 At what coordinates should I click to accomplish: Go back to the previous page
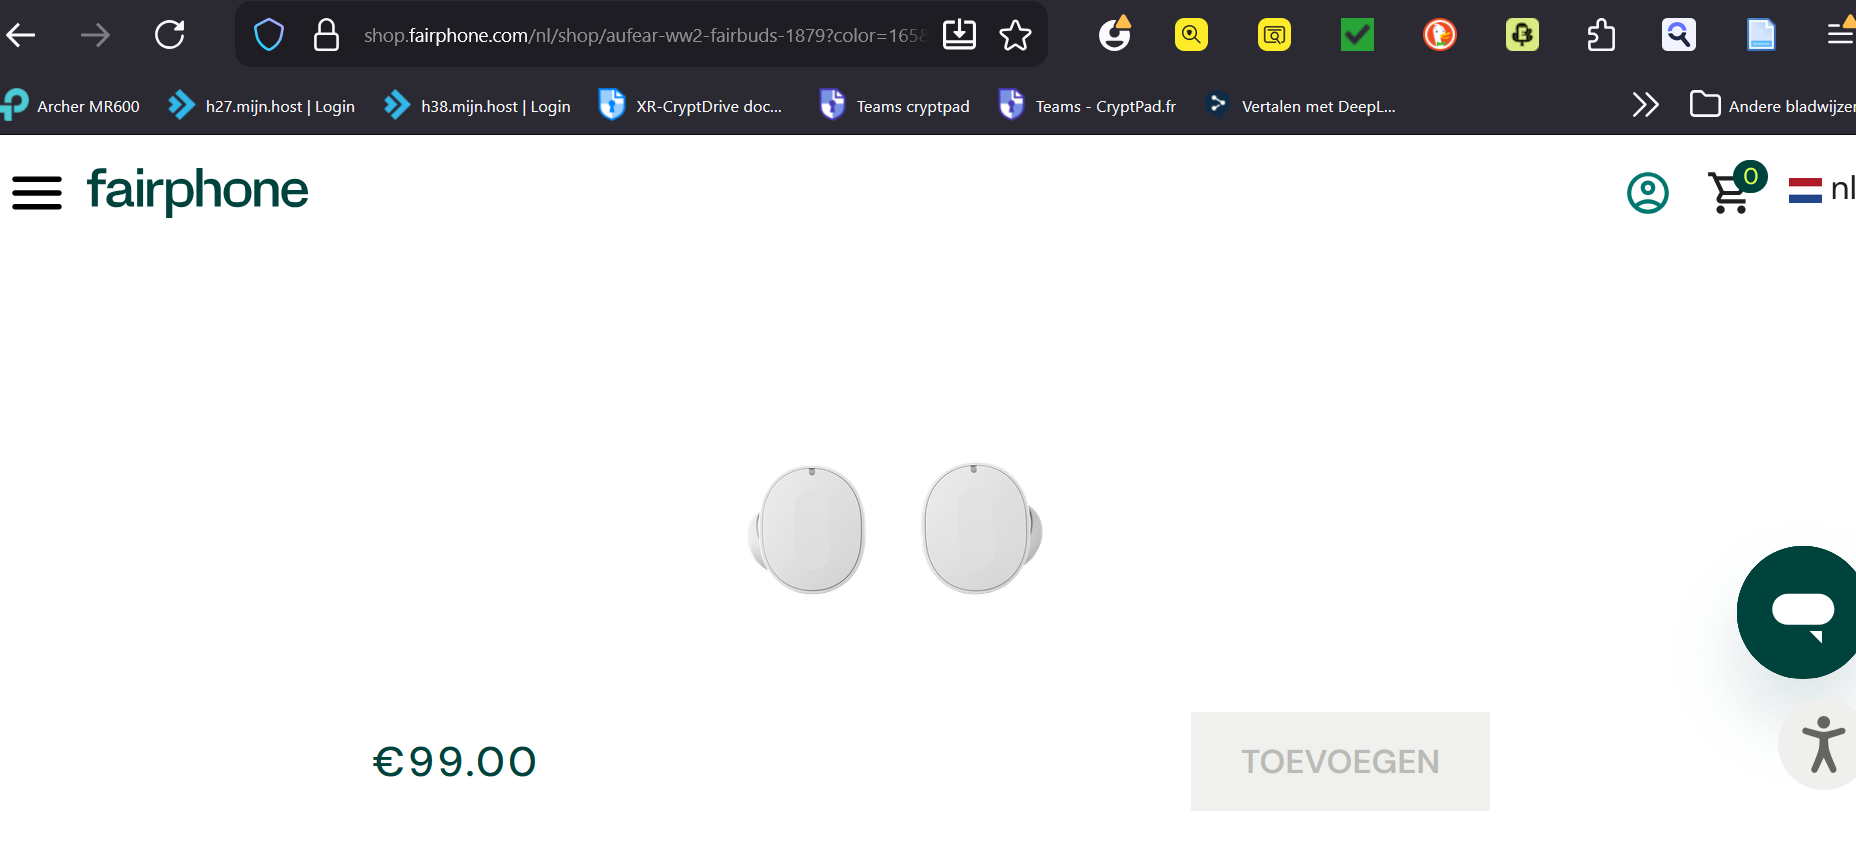pos(21,36)
